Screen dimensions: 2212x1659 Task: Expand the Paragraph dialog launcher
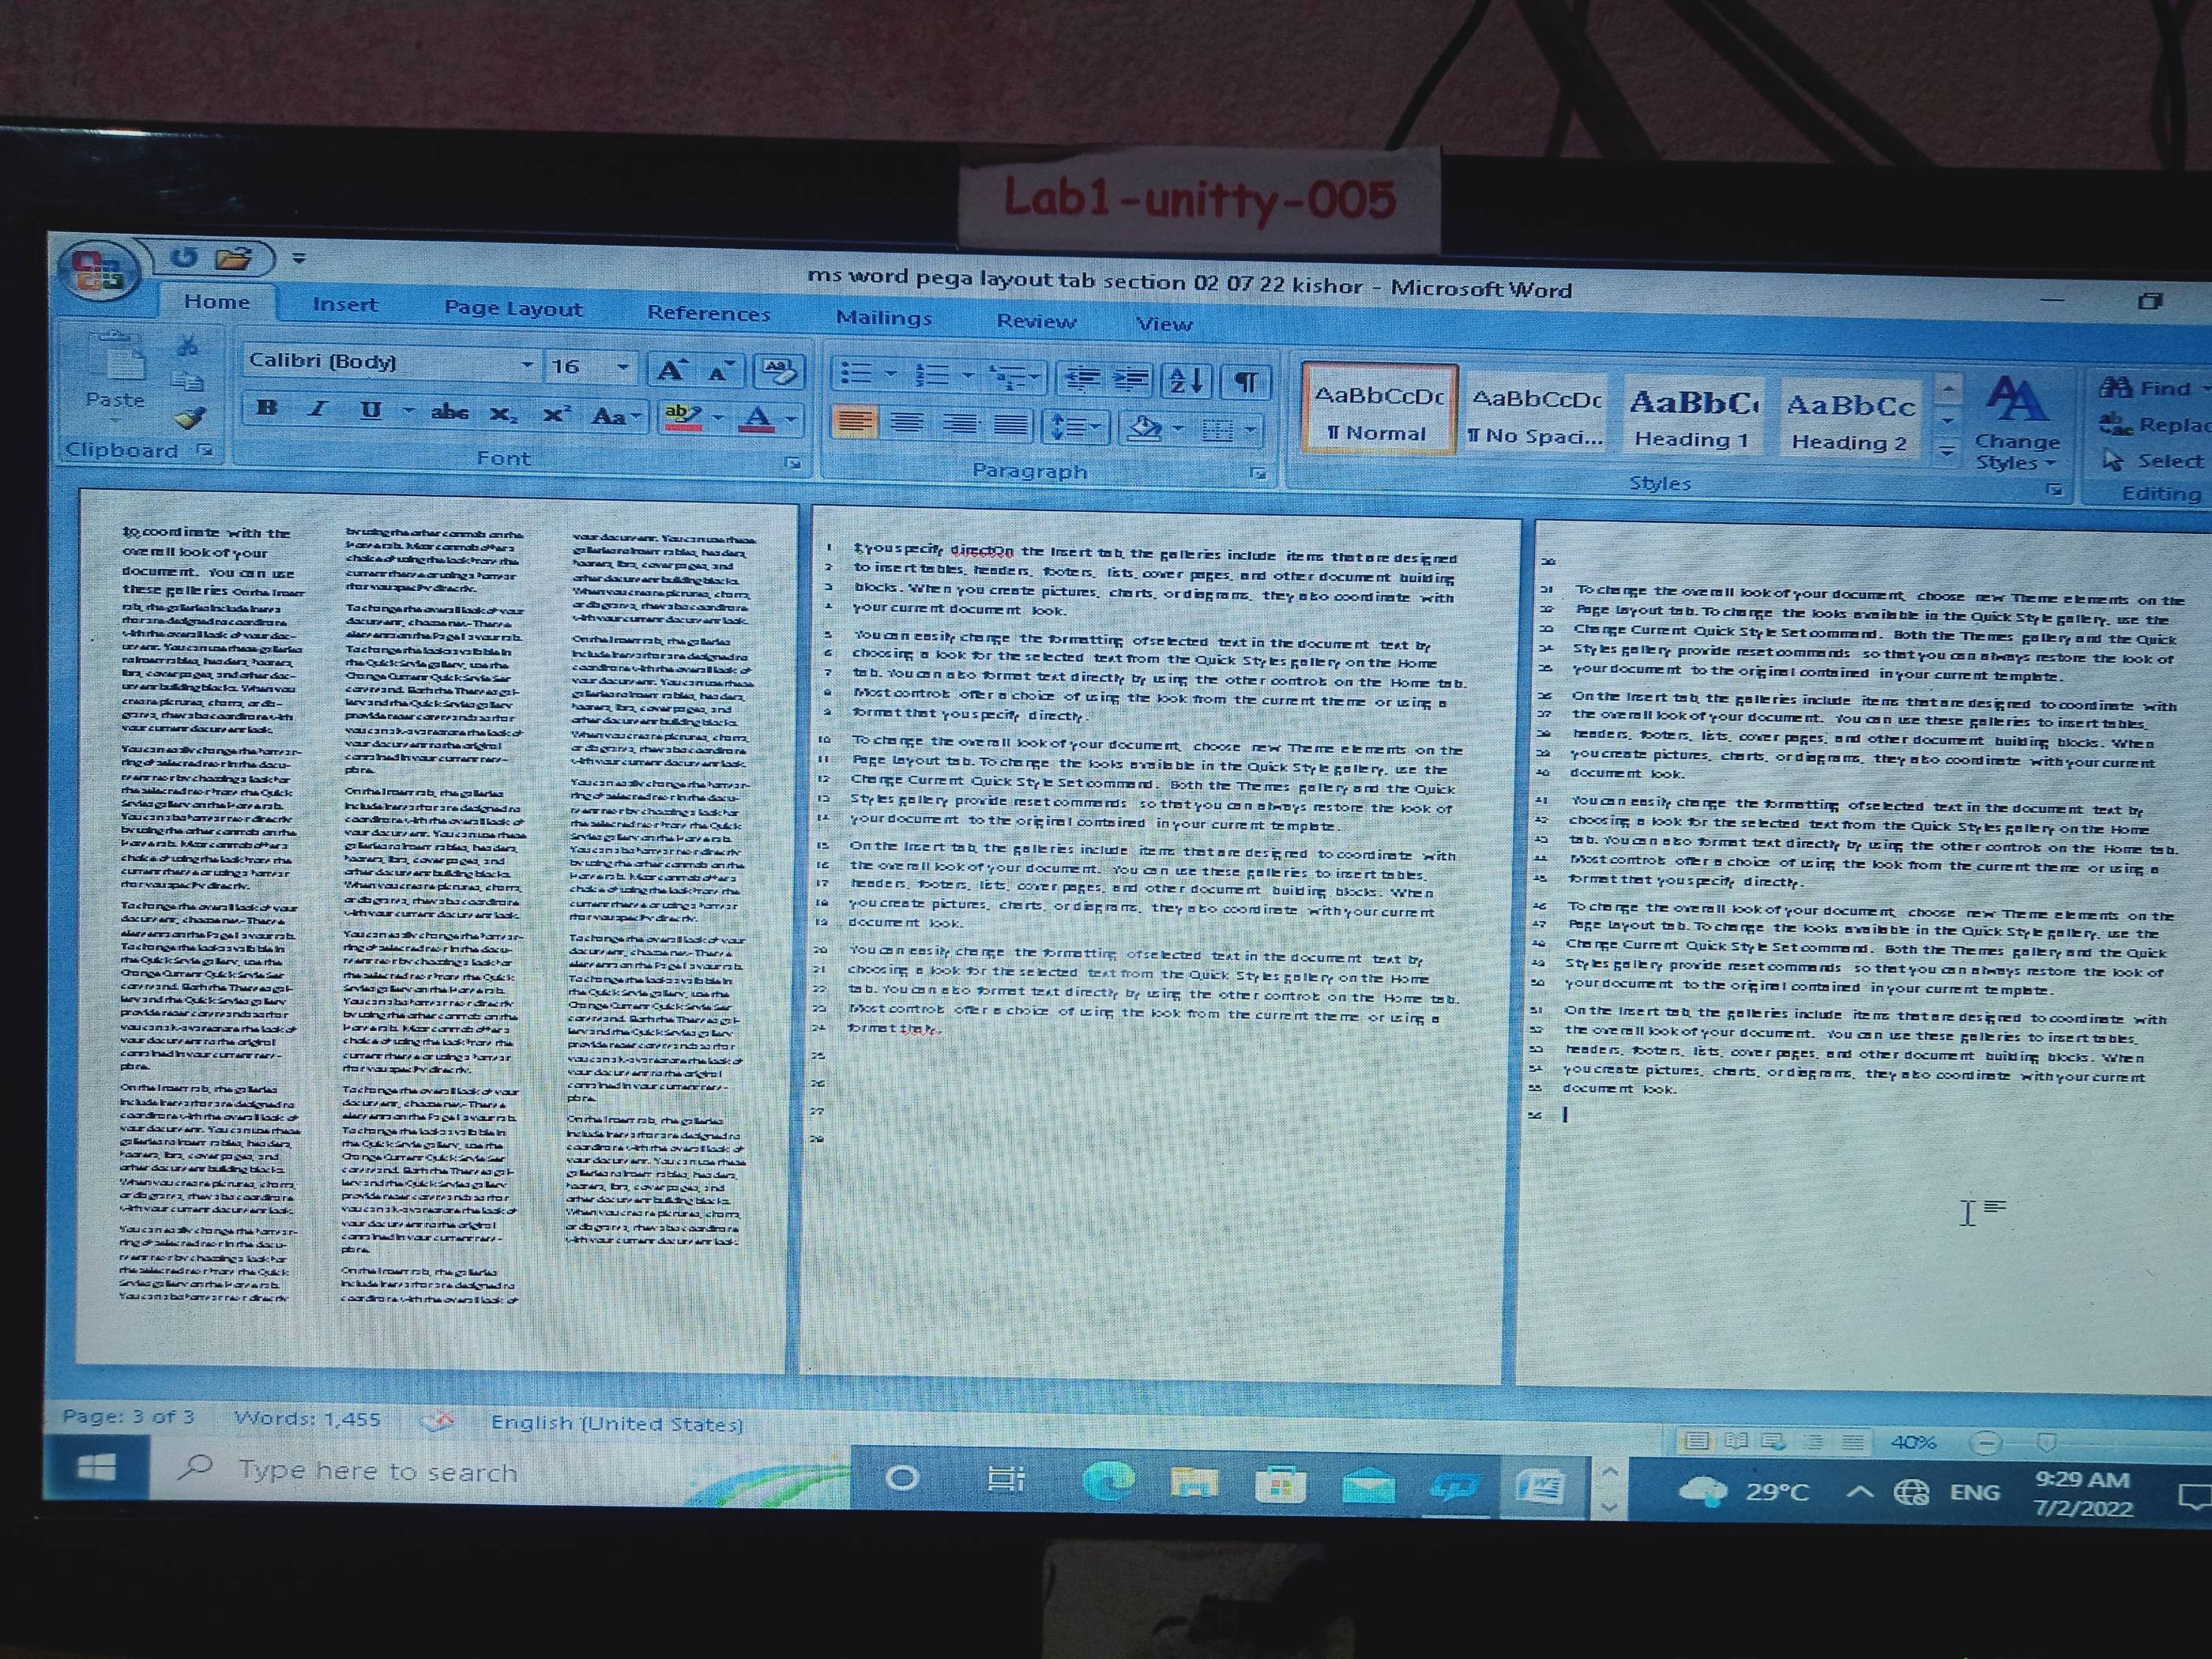click(1257, 473)
